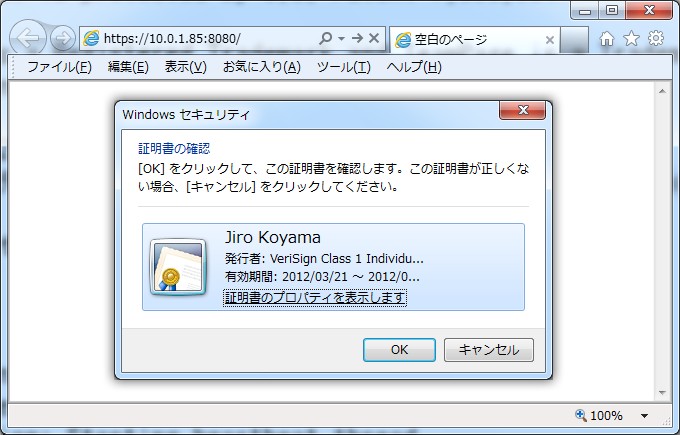Click the scrollbar down arrow
Viewport: 680px width, 435px height.
(x=662, y=393)
